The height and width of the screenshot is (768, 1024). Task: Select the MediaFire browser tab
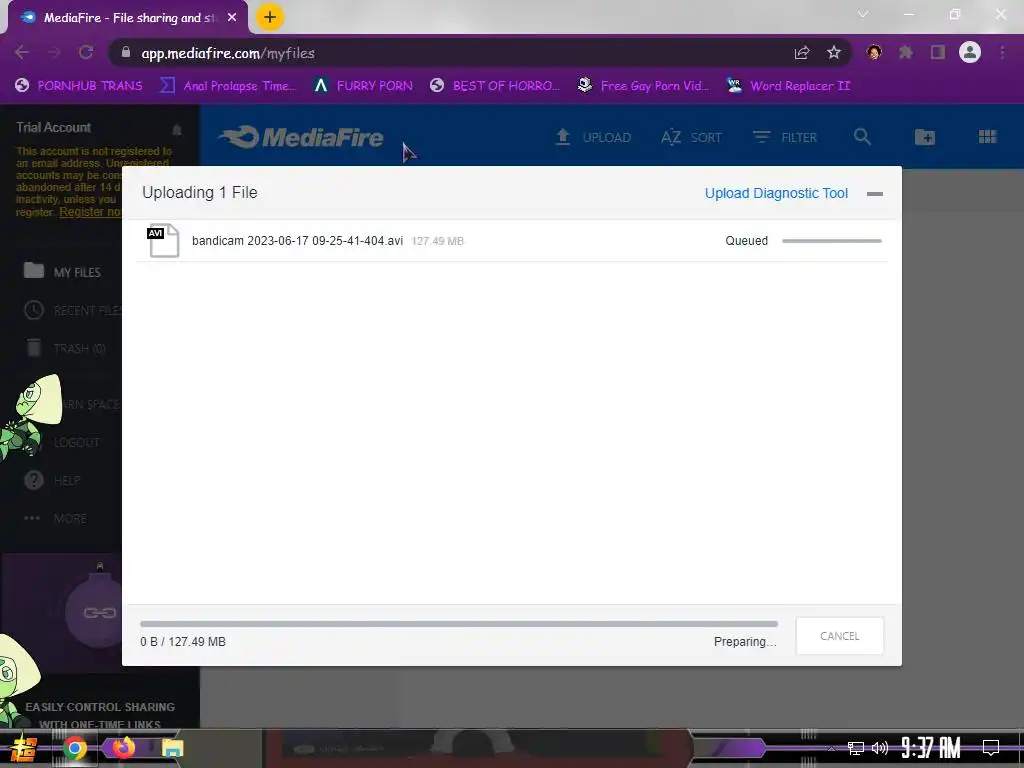point(128,18)
